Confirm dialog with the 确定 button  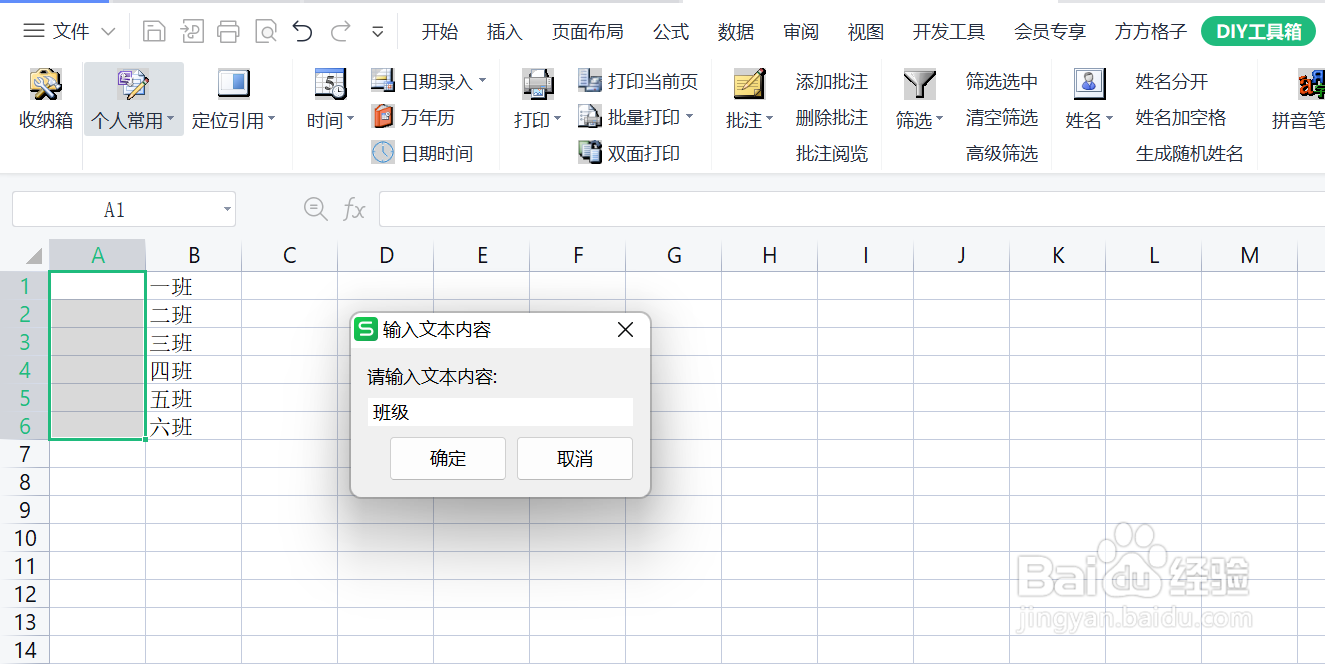447,458
